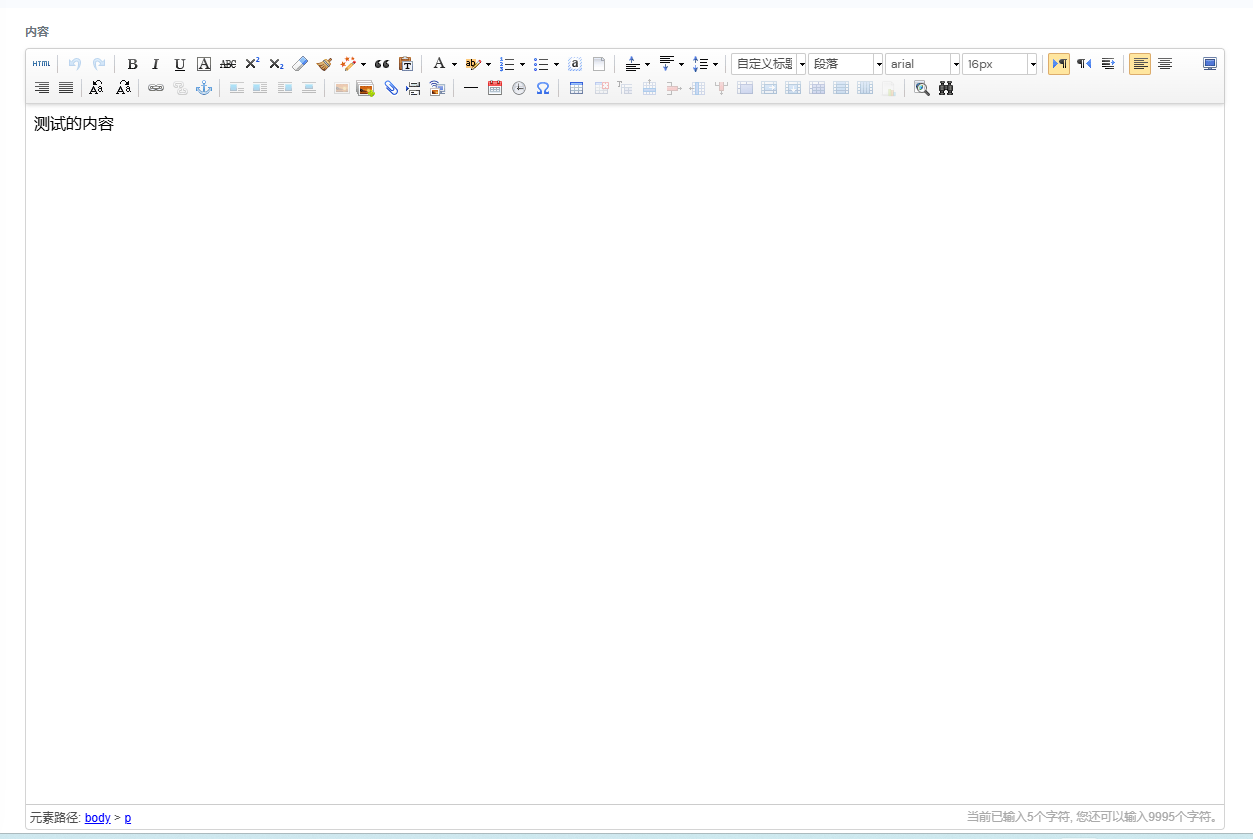Insert horizontal rule line icon

[x=471, y=88]
